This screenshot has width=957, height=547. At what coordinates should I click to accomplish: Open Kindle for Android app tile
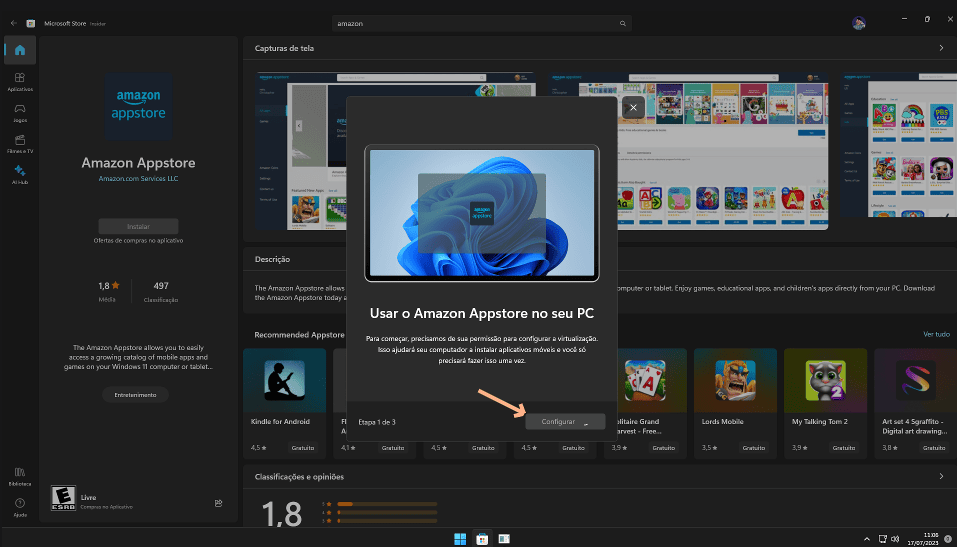(284, 403)
